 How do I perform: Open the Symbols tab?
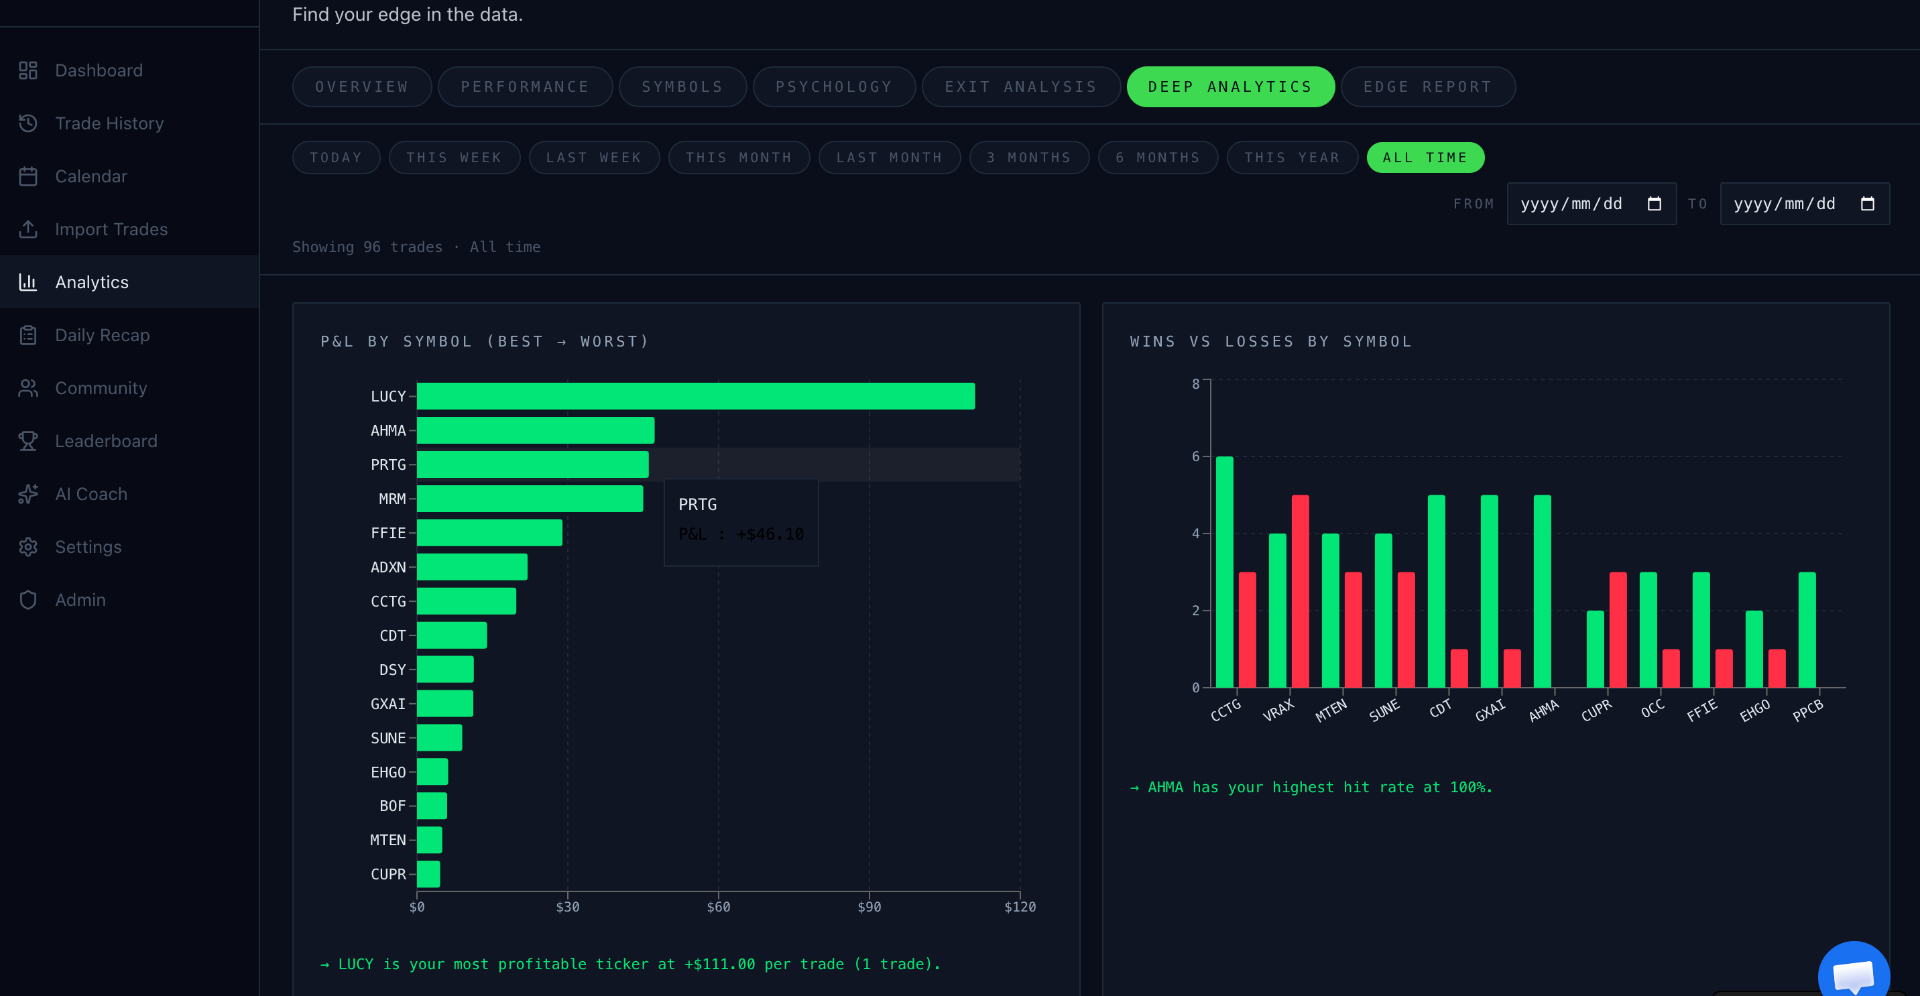pyautogui.click(x=683, y=87)
